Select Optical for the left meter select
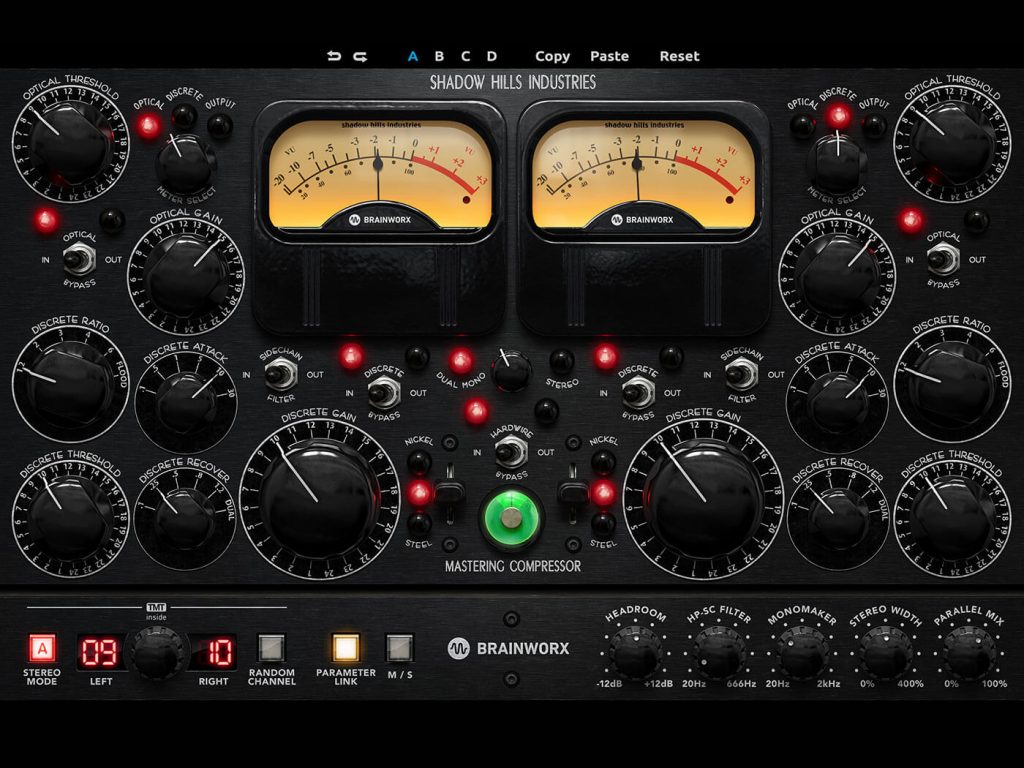1024x768 pixels. coord(148,122)
